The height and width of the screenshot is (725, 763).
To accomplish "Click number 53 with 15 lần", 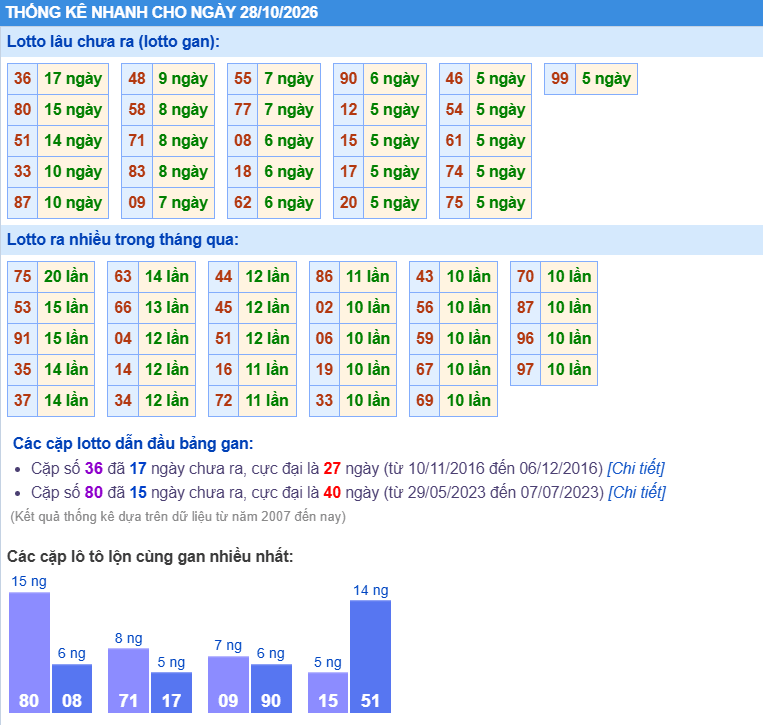I will pos(22,308).
